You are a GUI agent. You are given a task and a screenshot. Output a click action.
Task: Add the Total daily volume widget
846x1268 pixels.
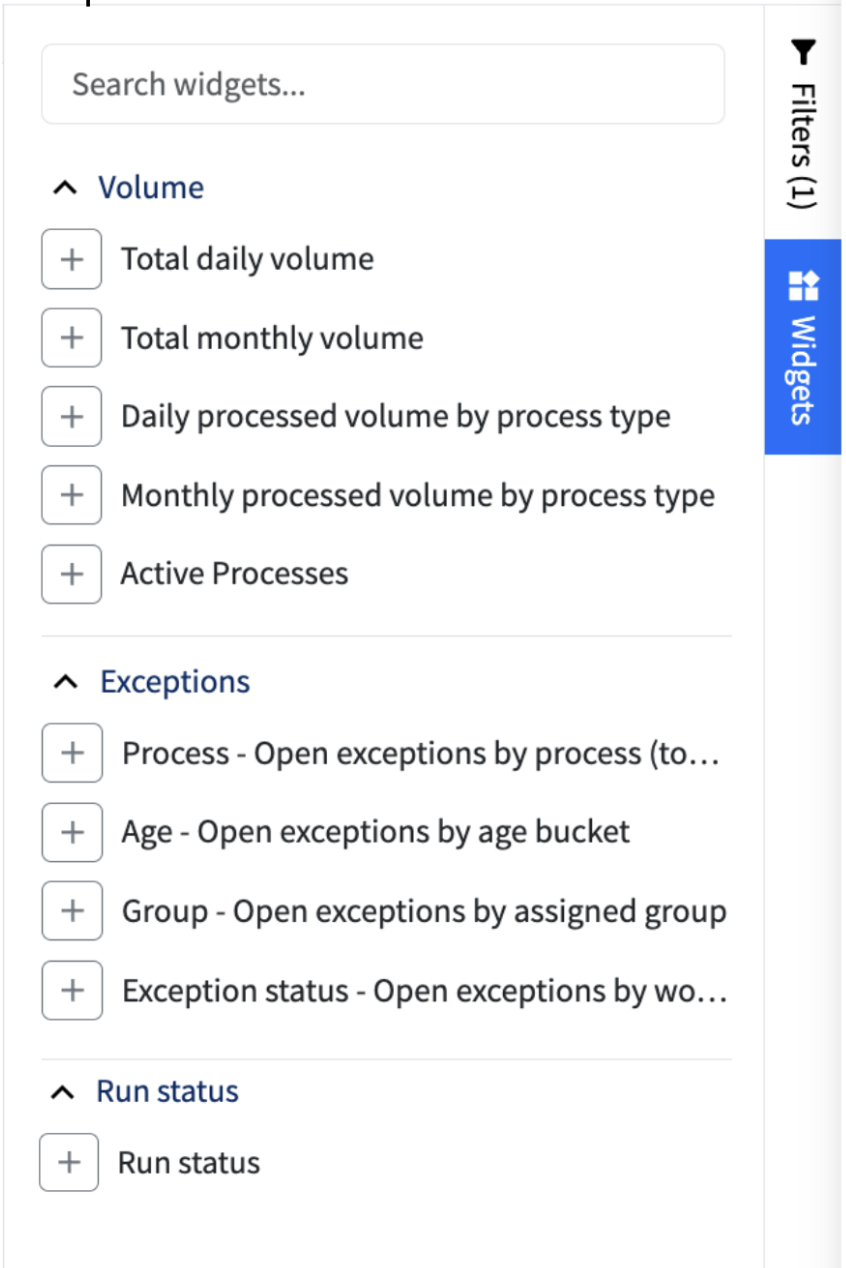tap(71, 259)
